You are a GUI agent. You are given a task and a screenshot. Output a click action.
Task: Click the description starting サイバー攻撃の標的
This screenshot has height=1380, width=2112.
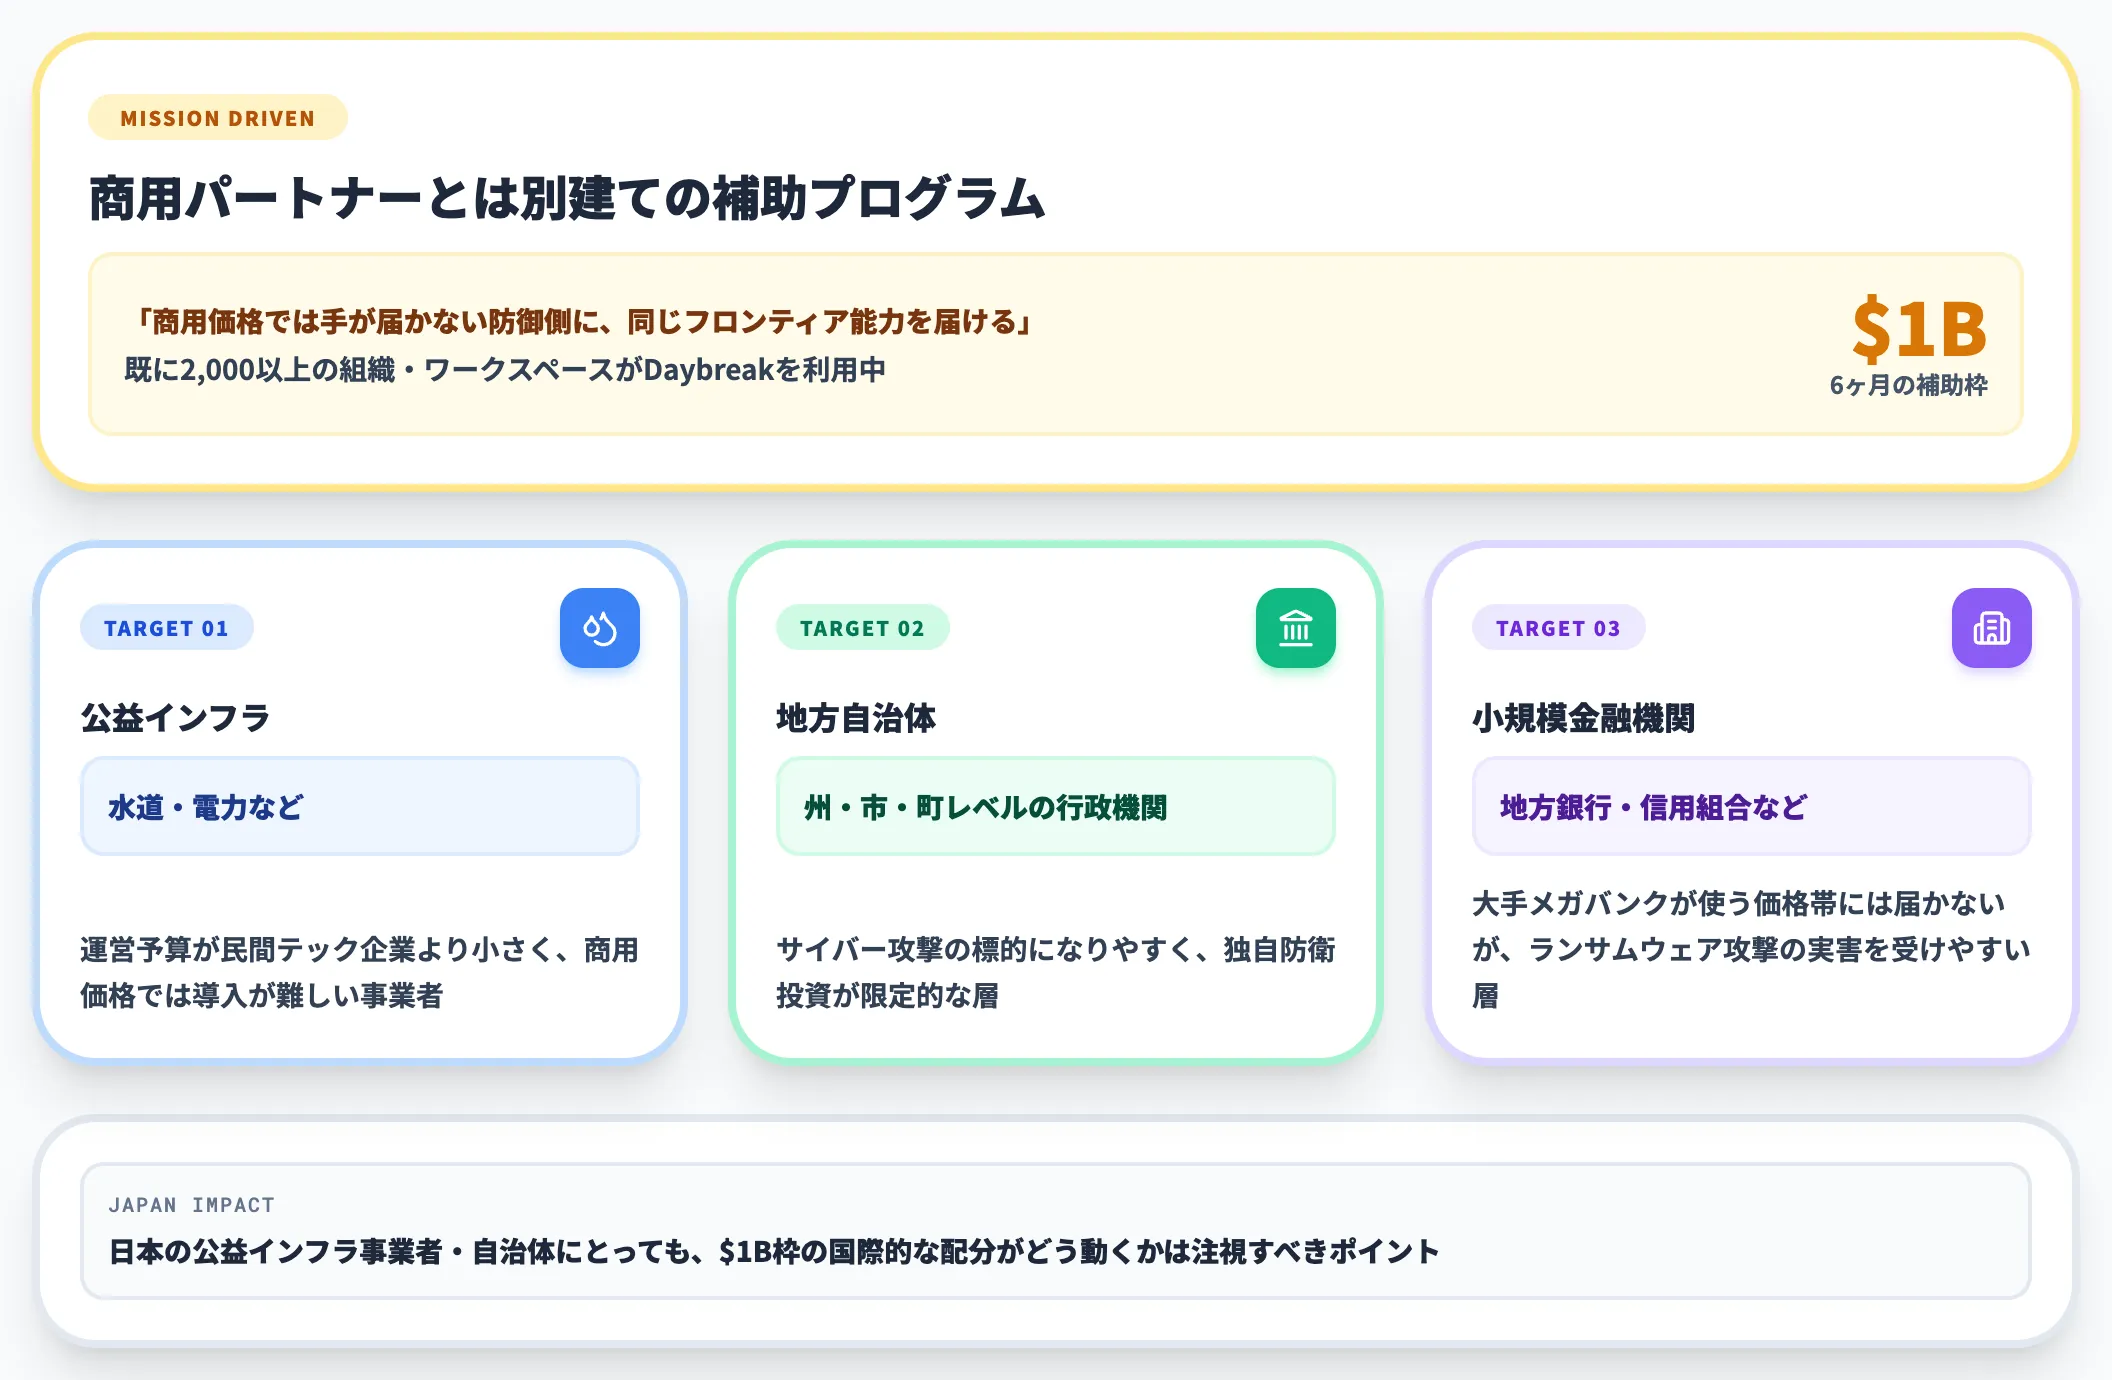pyautogui.click(x=1056, y=972)
